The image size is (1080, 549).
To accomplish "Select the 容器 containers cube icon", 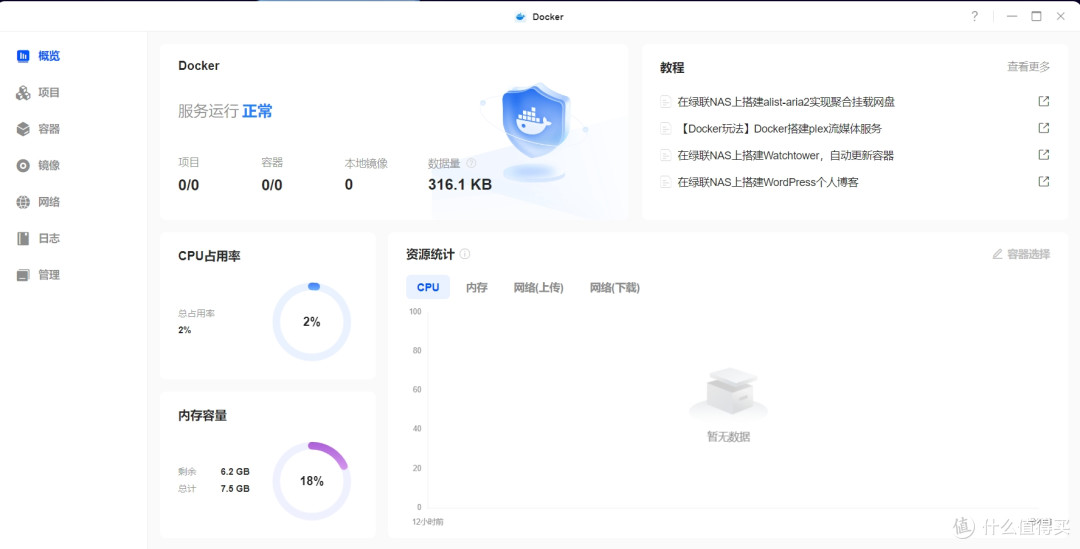I will 23,129.
